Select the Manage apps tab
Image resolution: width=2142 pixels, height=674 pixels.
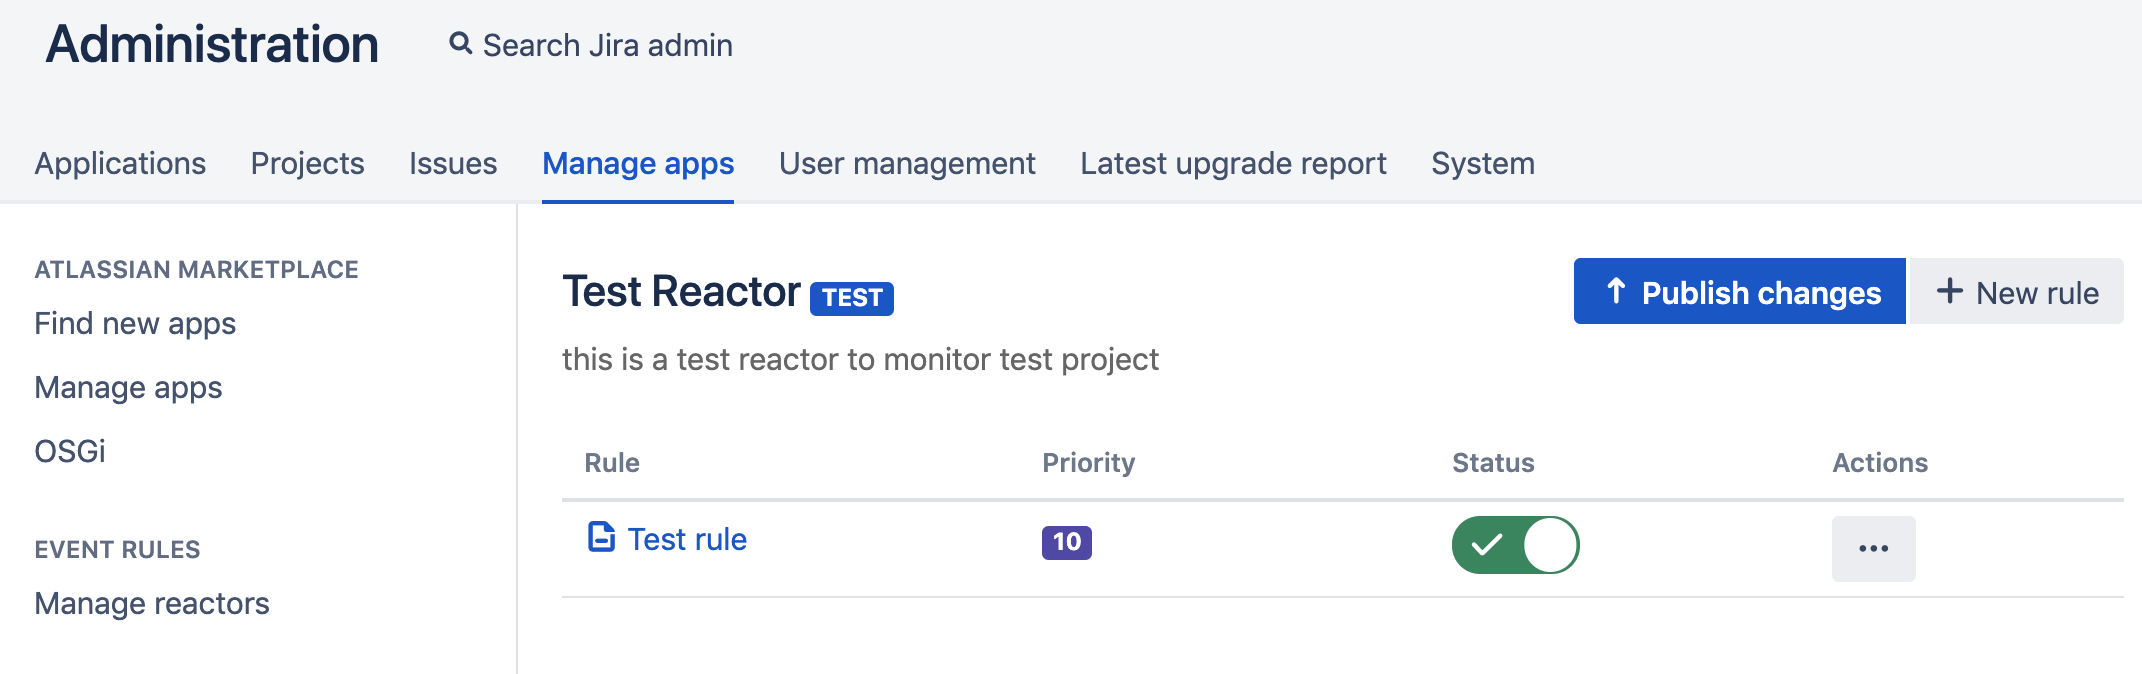tap(638, 163)
